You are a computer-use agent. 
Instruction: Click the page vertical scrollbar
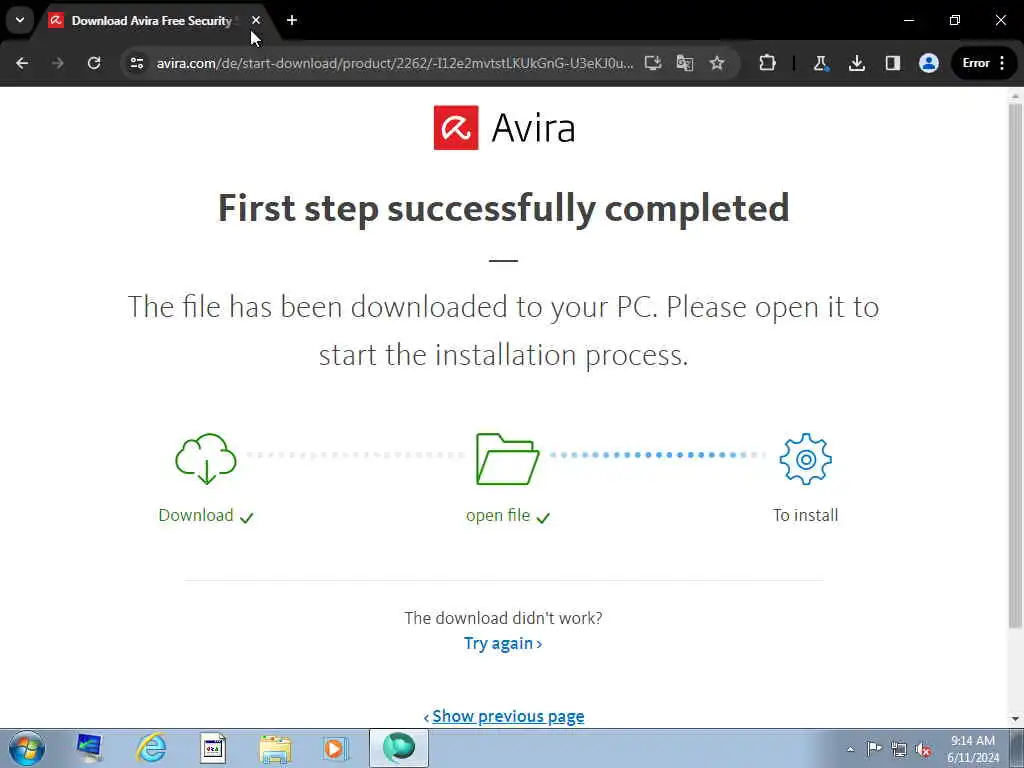coord(1015,366)
